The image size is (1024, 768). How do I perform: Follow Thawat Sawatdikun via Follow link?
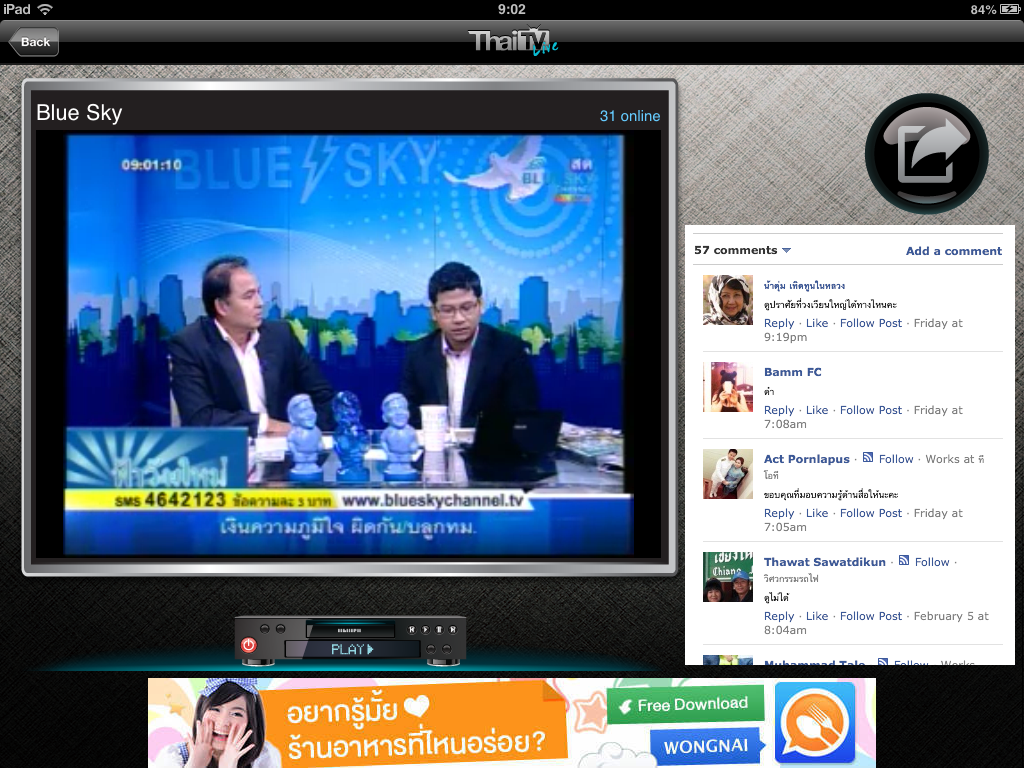pos(932,562)
